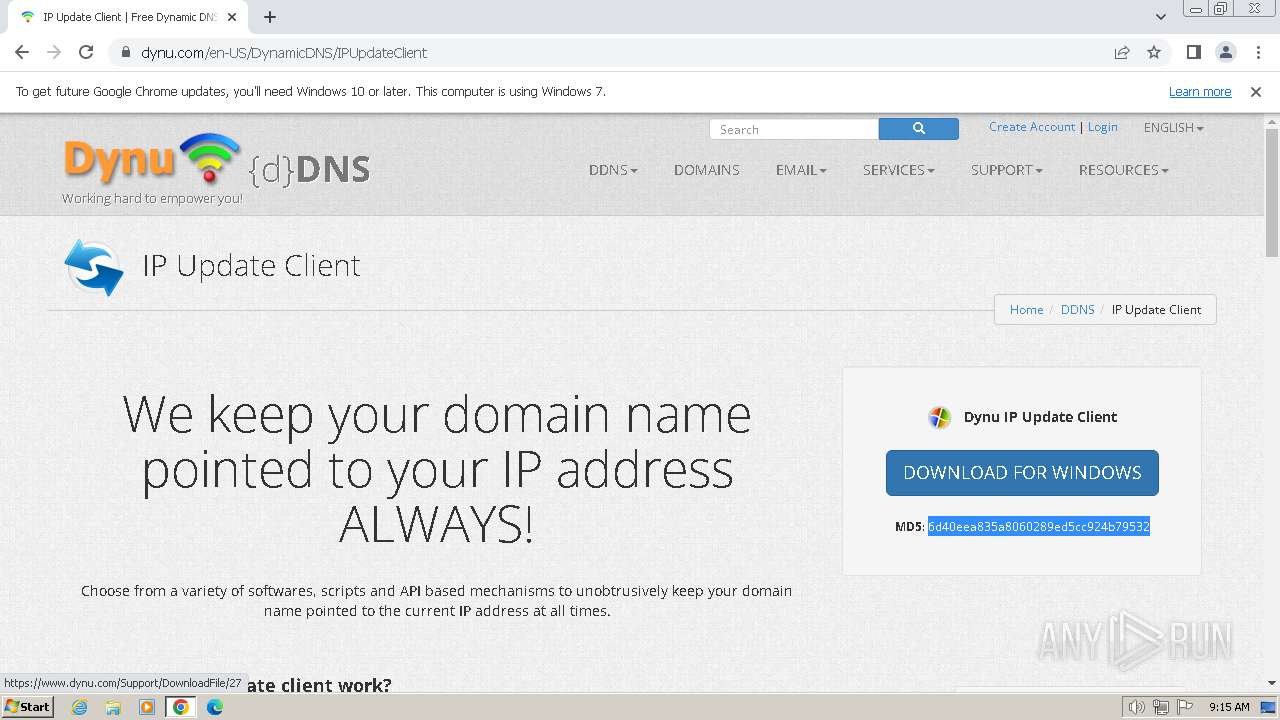Open the share page icon in the address bar

point(1122,52)
